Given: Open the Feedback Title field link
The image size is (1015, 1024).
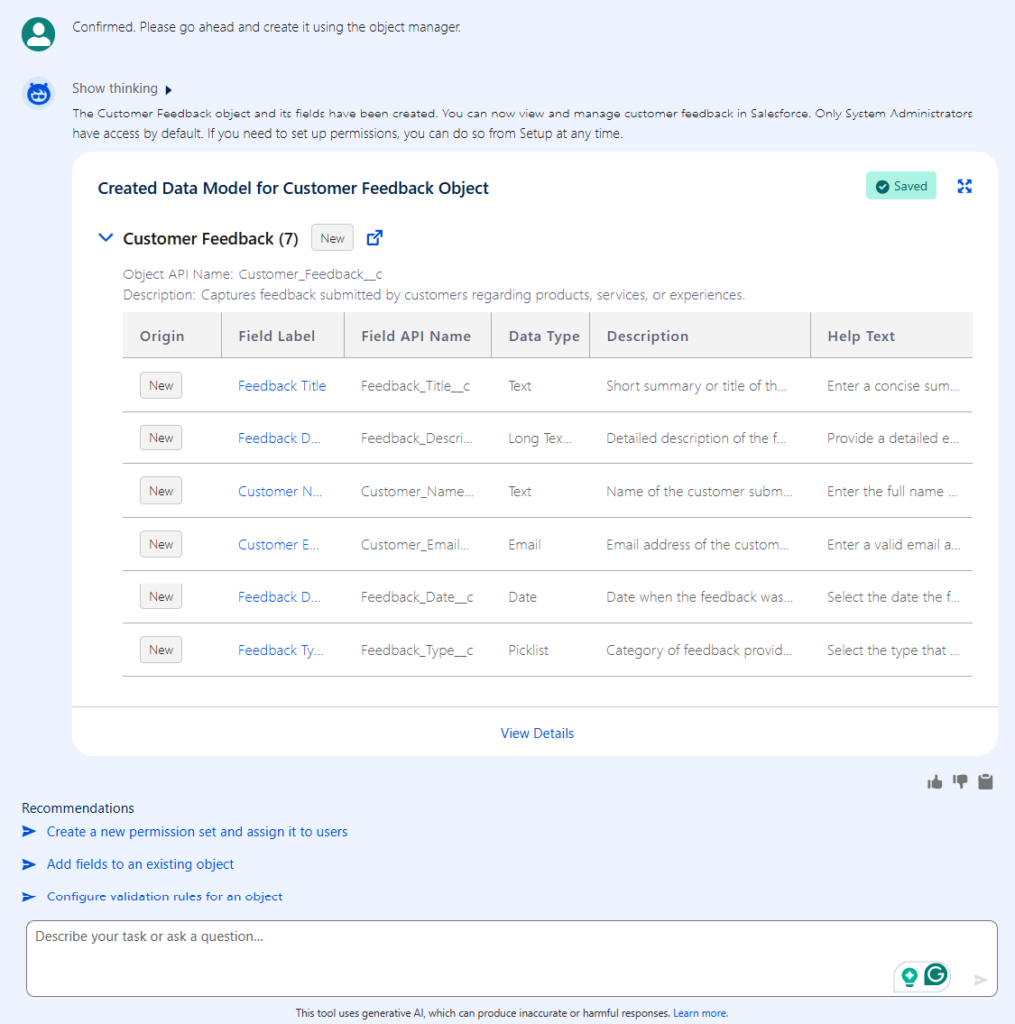Looking at the screenshot, I should click(282, 386).
